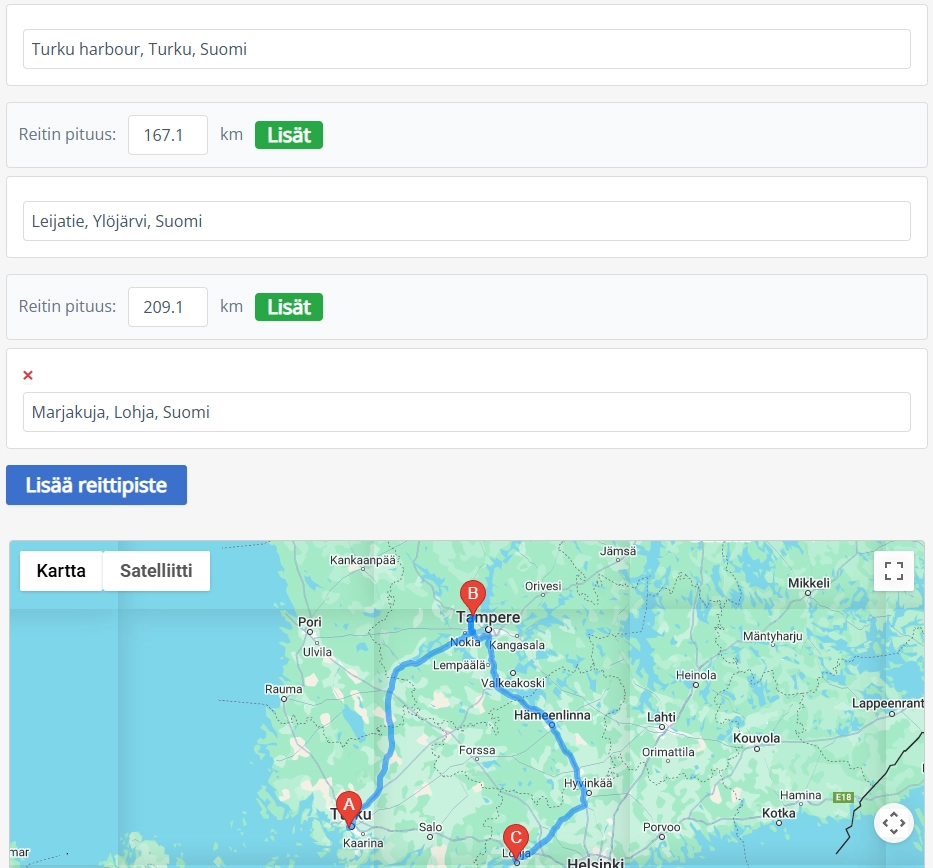The width and height of the screenshot is (933, 868).
Task: Click the Lahti city label on map
Action: tap(661, 717)
